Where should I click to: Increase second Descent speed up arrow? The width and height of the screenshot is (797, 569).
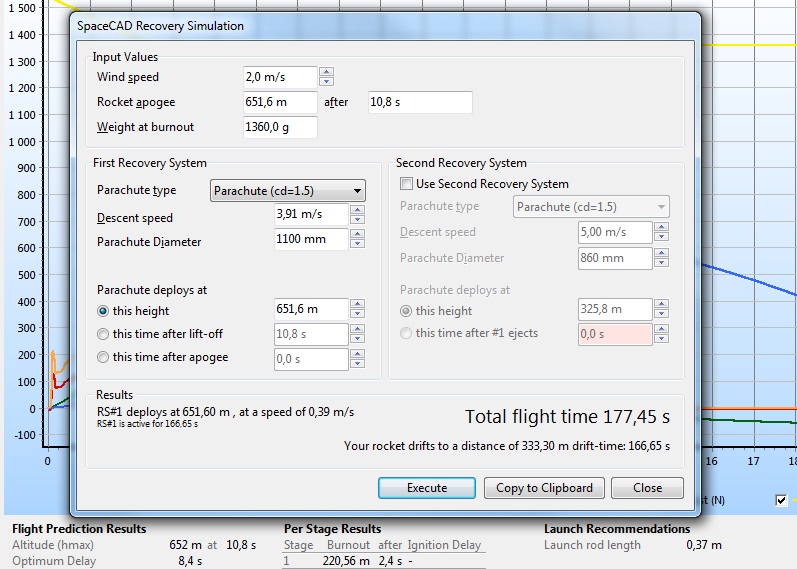(x=661, y=227)
